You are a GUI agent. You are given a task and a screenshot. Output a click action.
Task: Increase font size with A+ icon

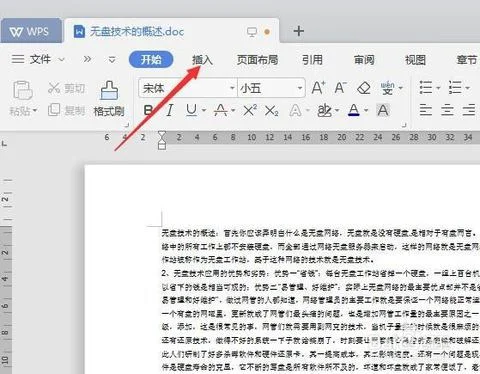(318, 88)
